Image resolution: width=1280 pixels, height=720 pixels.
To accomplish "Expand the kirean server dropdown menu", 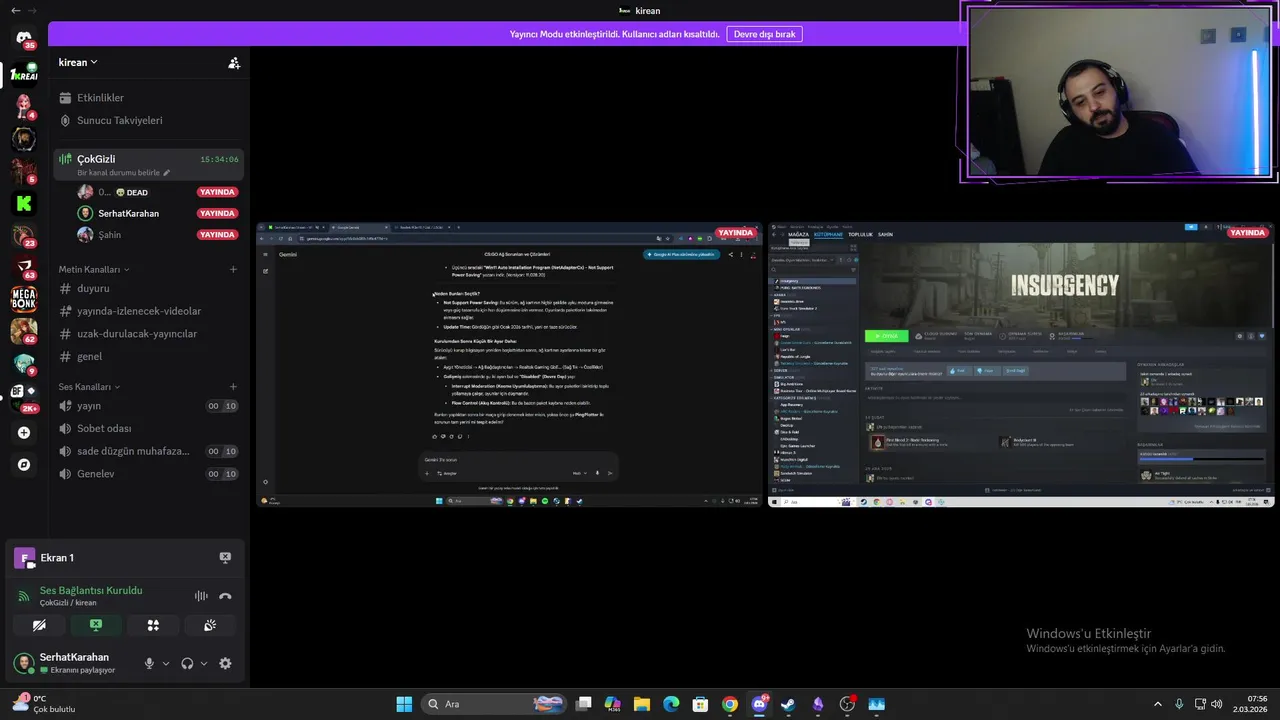I will (x=79, y=62).
